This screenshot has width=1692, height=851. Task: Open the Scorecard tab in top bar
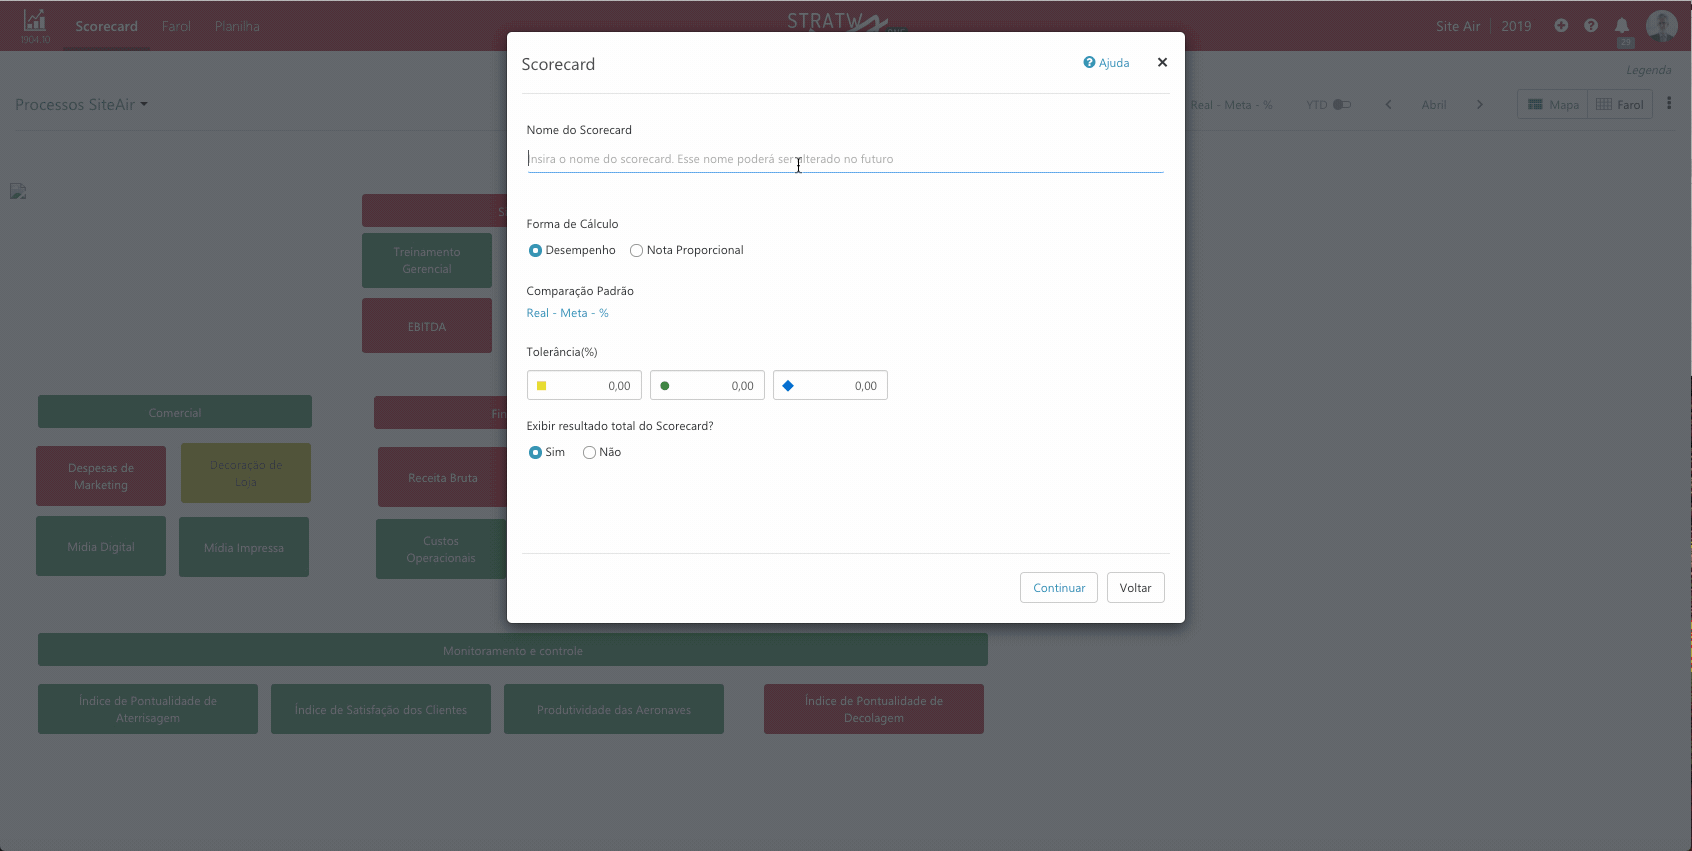(x=106, y=26)
